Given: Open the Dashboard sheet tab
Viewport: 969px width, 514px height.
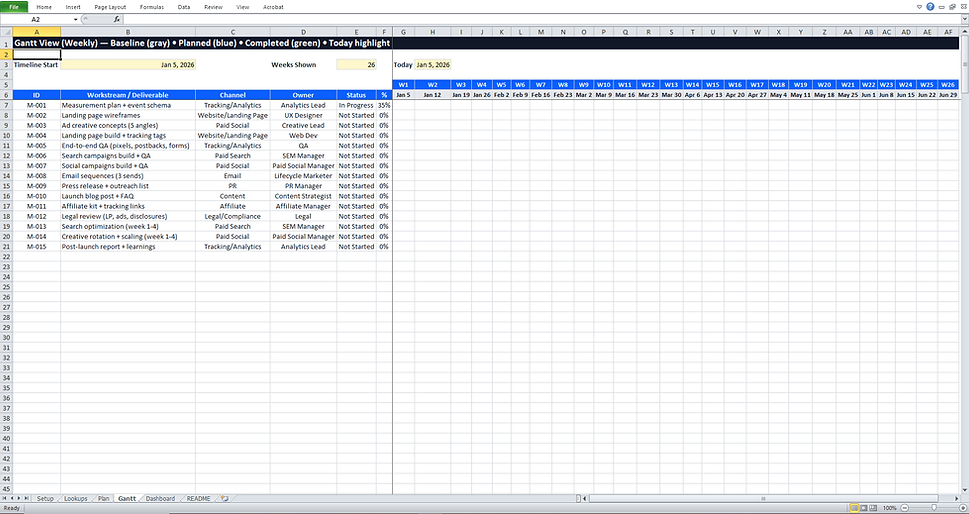Looking at the screenshot, I should [161, 498].
